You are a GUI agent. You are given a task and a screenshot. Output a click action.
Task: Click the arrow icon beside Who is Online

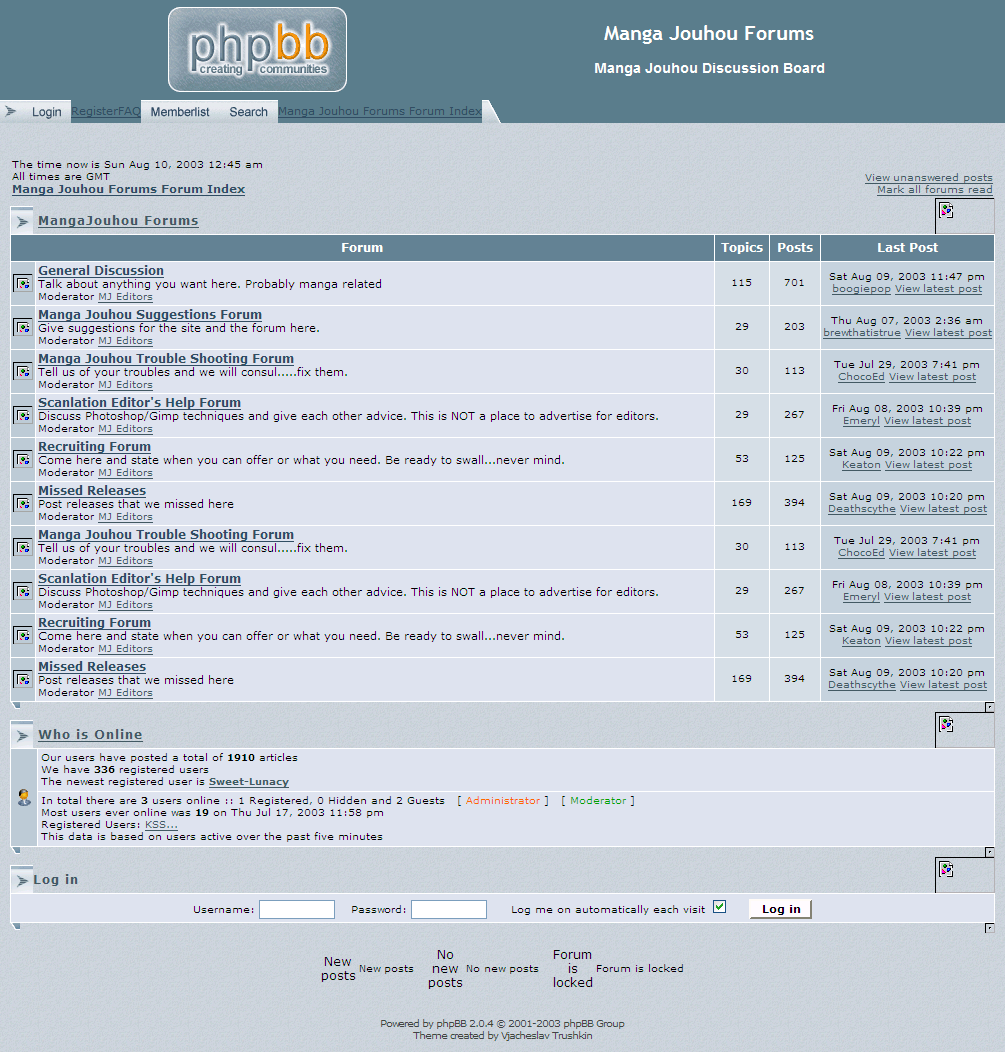[x=22, y=735]
